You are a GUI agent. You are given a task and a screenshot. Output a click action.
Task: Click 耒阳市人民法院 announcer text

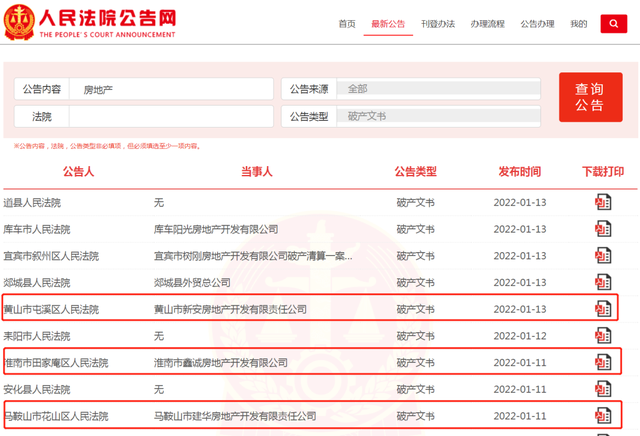pyautogui.click(x=37, y=336)
